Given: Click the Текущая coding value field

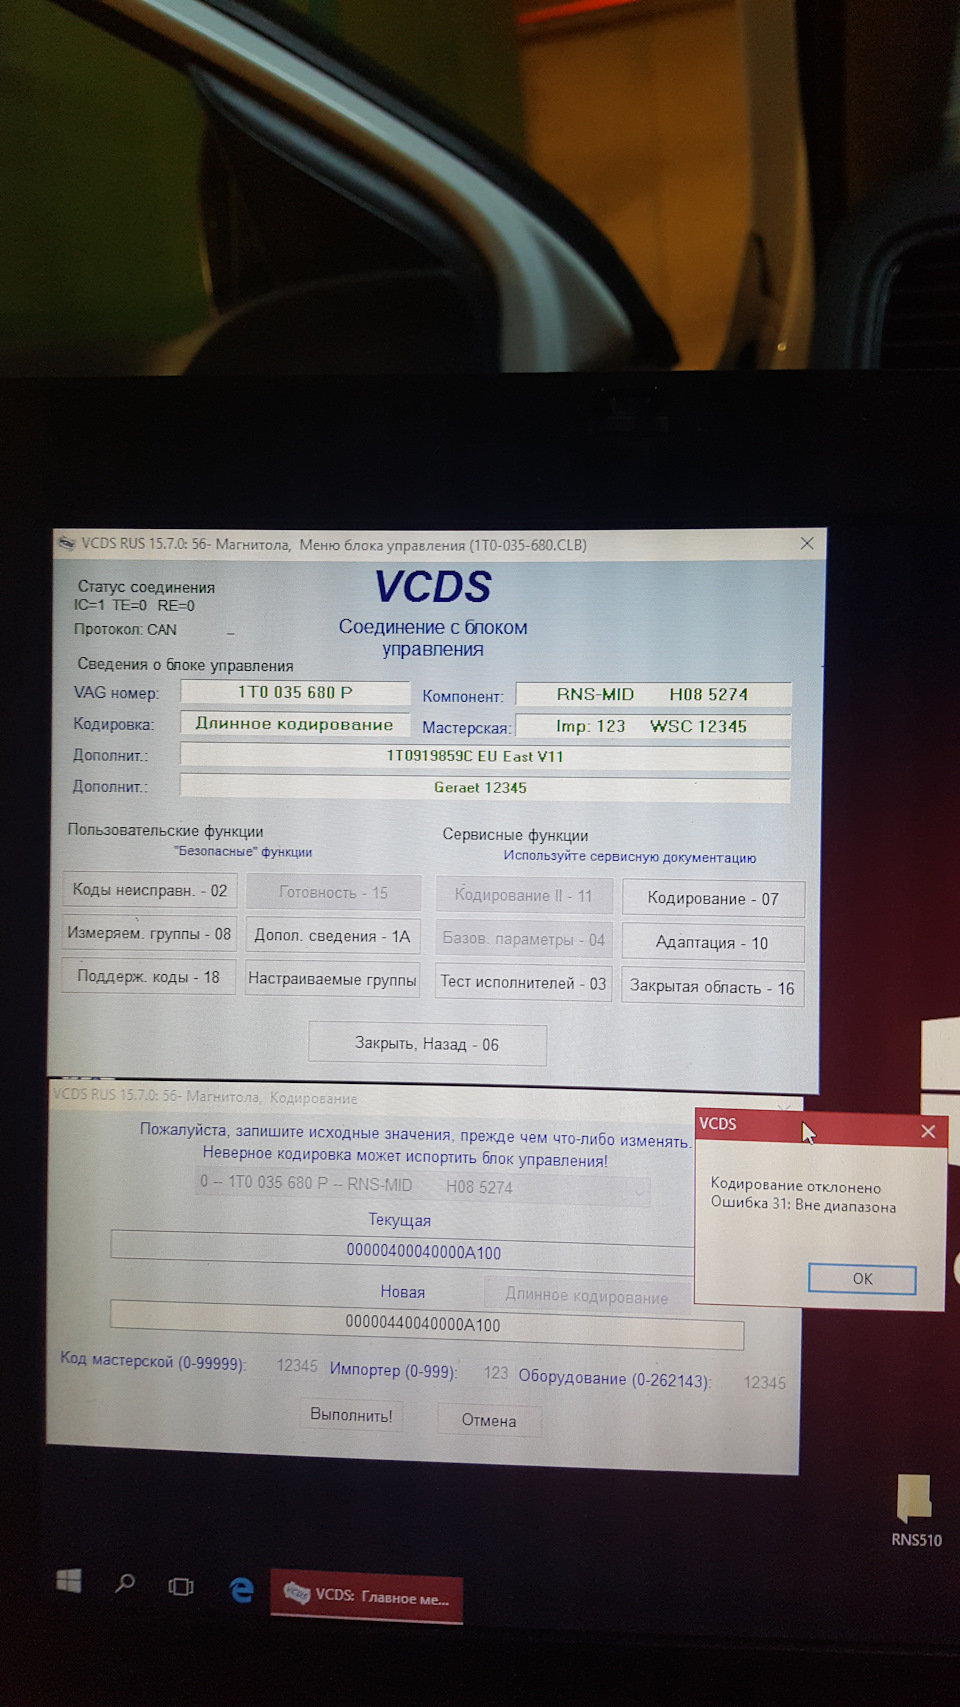Looking at the screenshot, I should [x=402, y=1252].
